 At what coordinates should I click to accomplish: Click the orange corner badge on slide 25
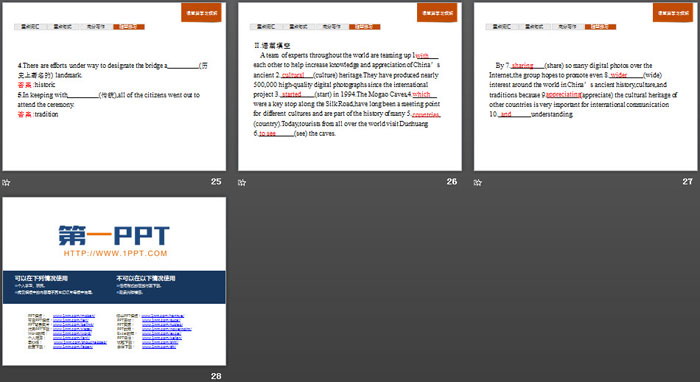pyautogui.click(x=201, y=12)
